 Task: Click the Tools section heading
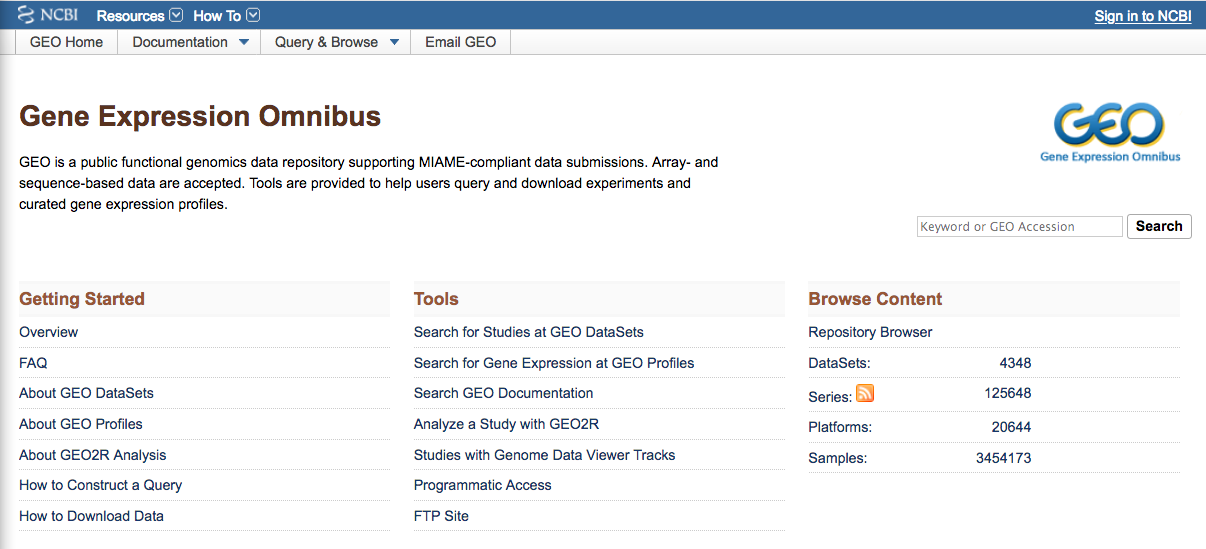pos(436,299)
